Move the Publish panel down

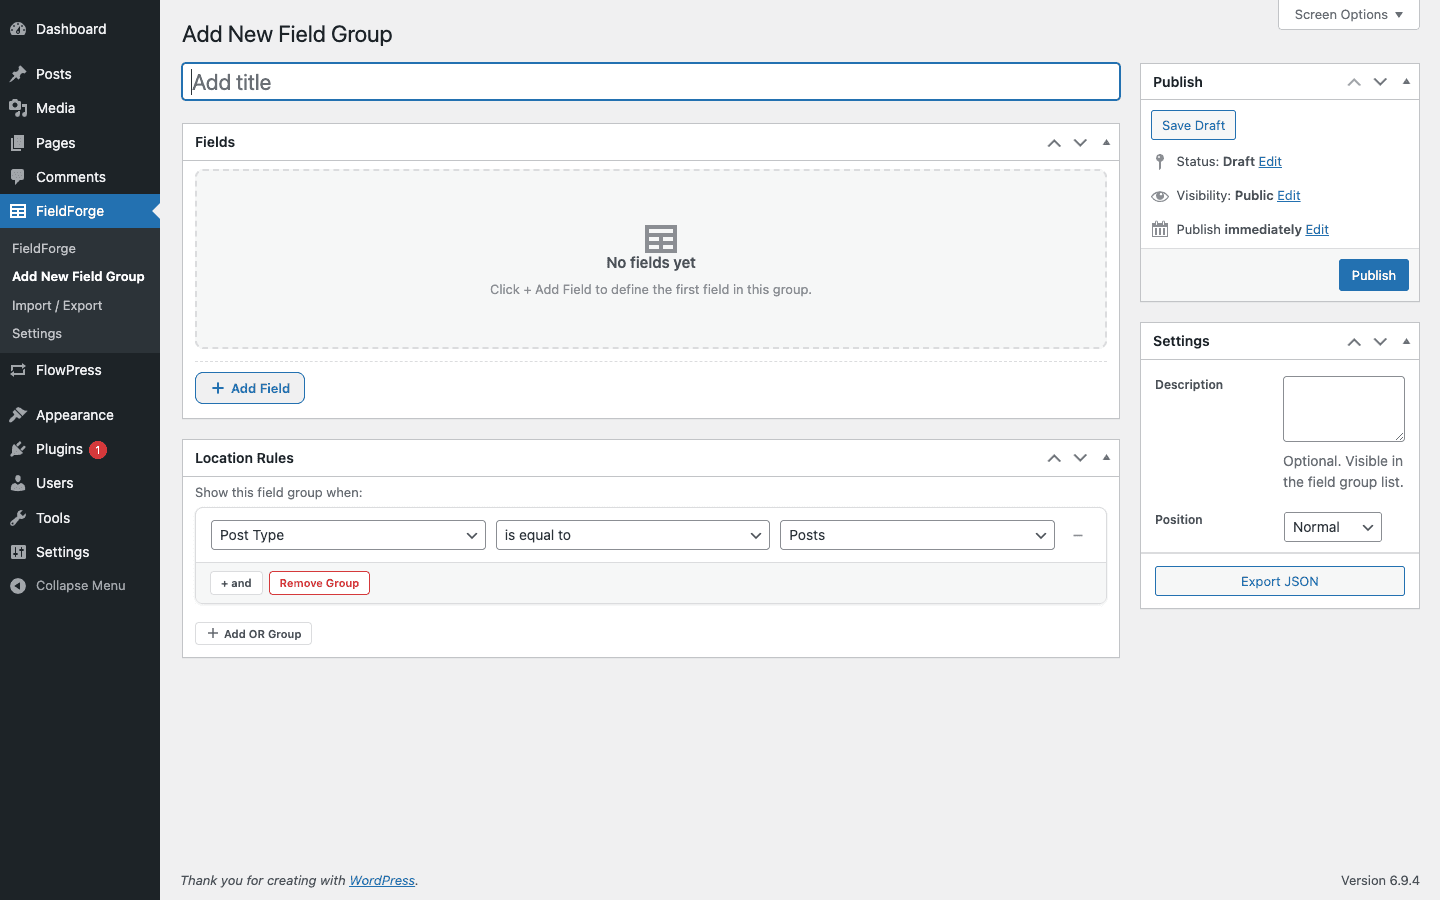point(1380,82)
